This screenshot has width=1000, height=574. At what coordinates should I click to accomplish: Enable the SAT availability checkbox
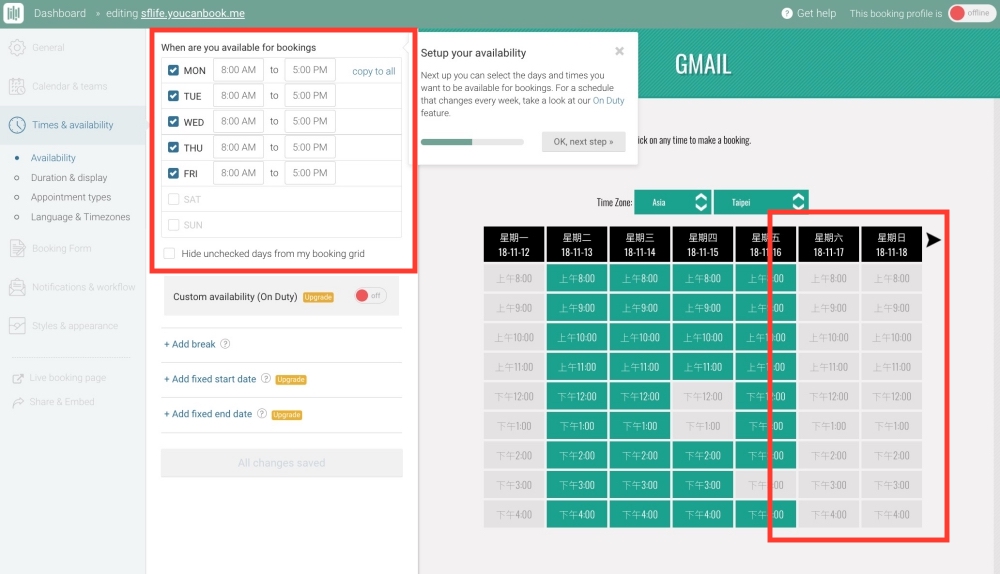(x=173, y=199)
